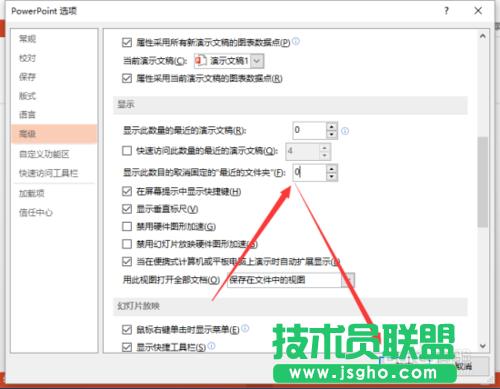Click the 保存在文件中的视图 text in the combo box
Viewport: 500px width, 389px height.
point(267,280)
